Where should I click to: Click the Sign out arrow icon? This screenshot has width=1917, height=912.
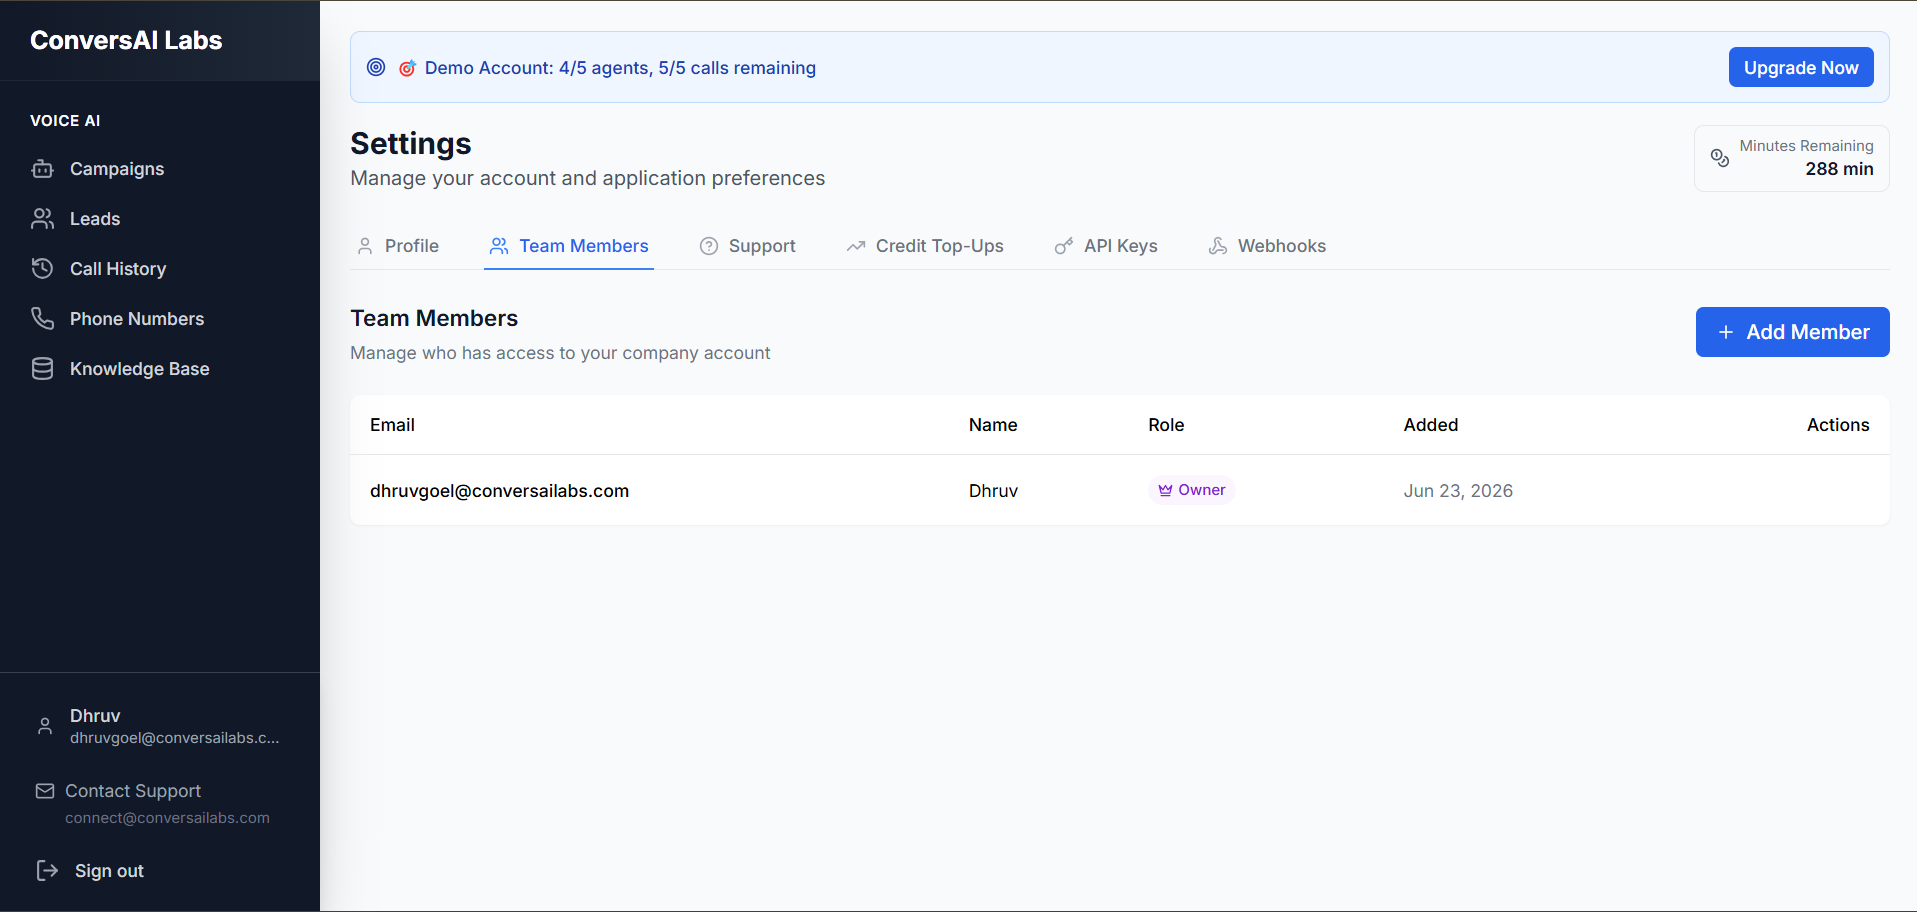point(47,870)
